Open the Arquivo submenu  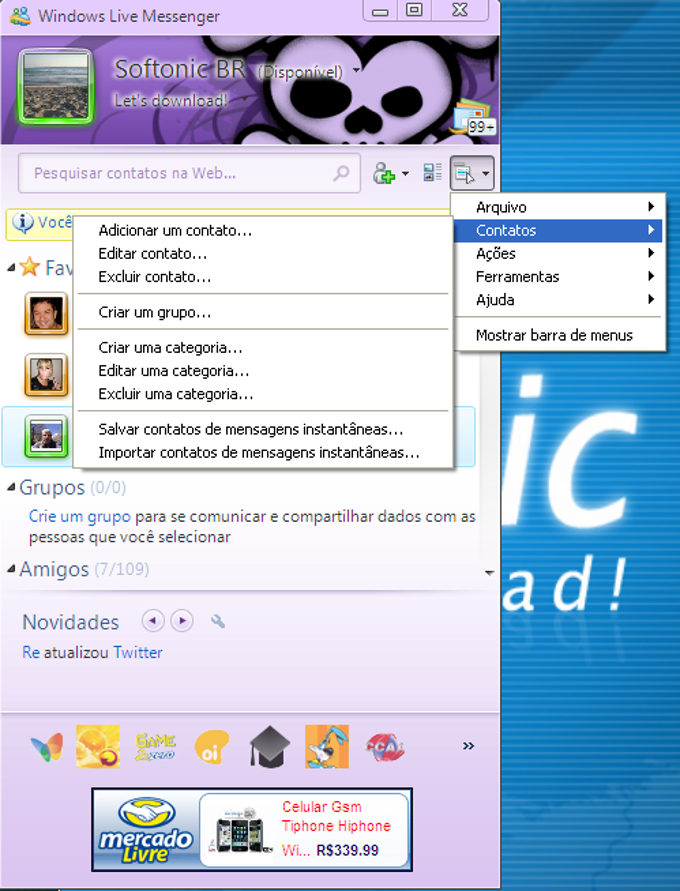(558, 207)
